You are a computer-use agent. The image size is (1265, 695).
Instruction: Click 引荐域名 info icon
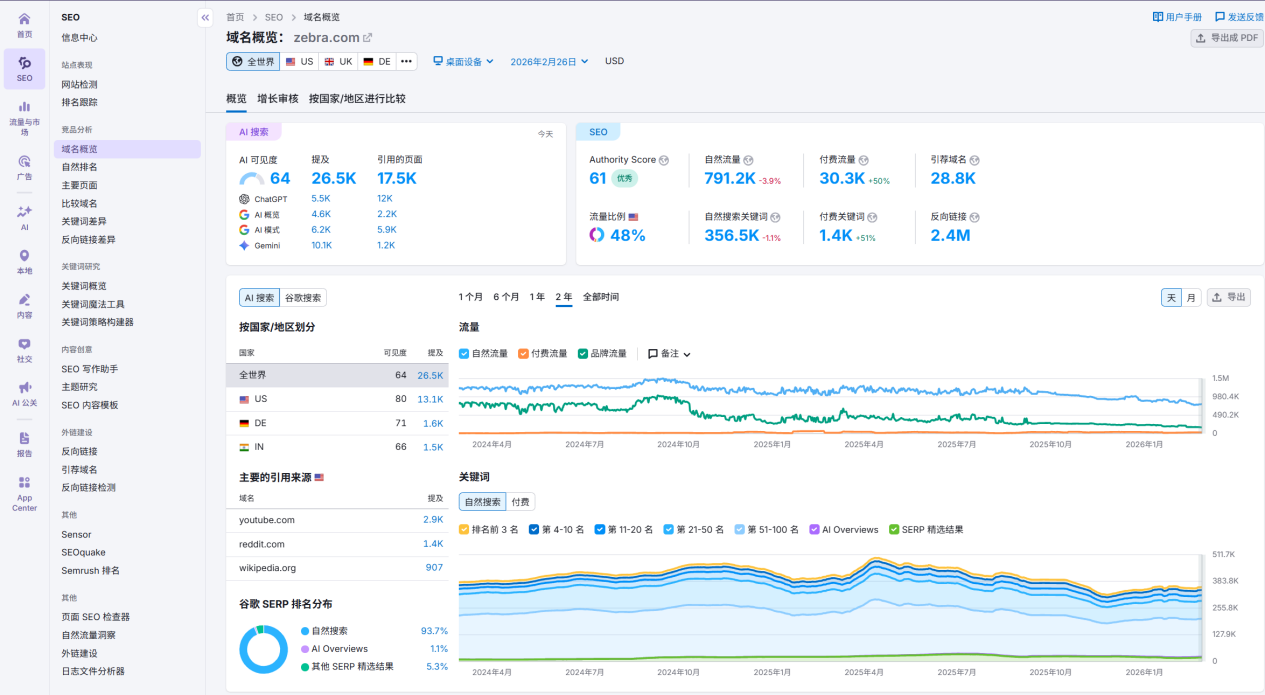pos(974,160)
